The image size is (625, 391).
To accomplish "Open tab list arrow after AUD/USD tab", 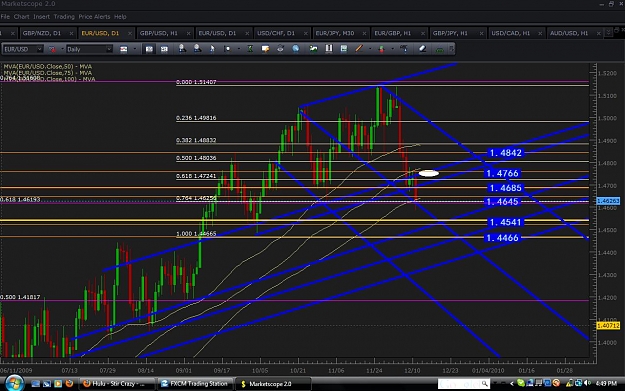I will click(608, 32).
